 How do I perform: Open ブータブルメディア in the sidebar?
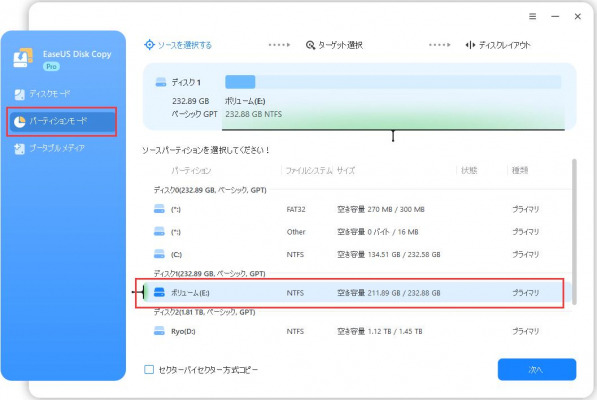pos(49,148)
